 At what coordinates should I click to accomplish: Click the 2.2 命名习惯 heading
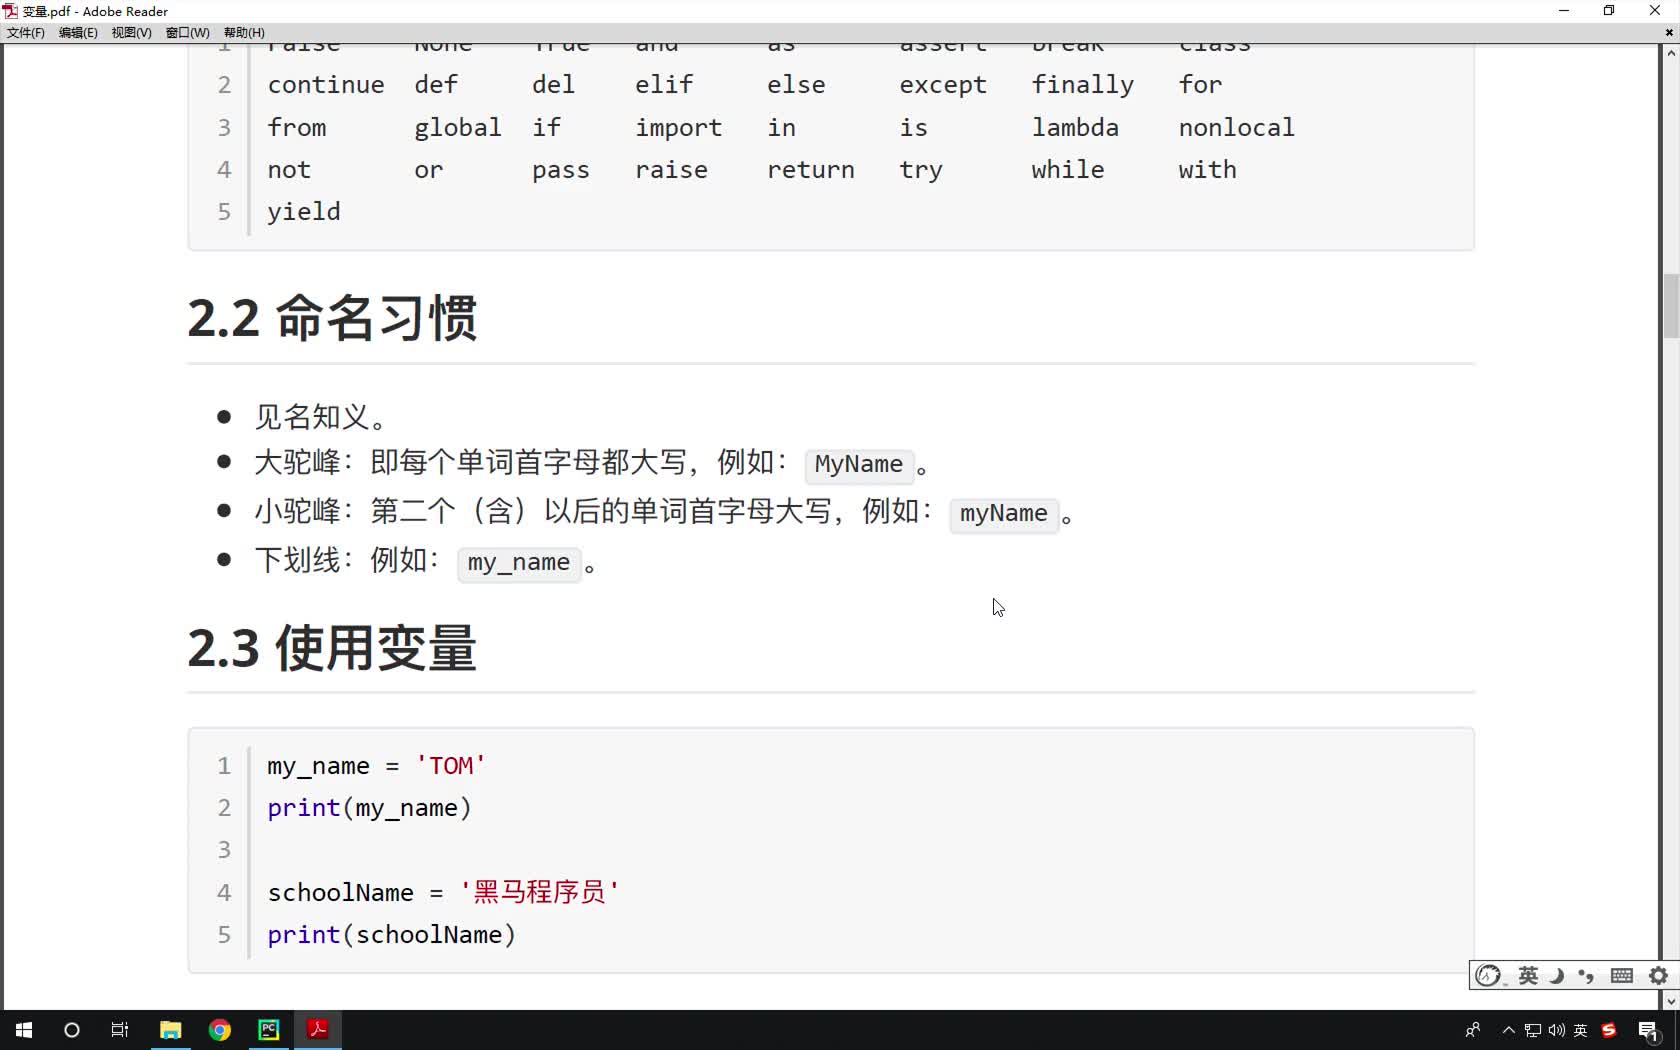332,318
